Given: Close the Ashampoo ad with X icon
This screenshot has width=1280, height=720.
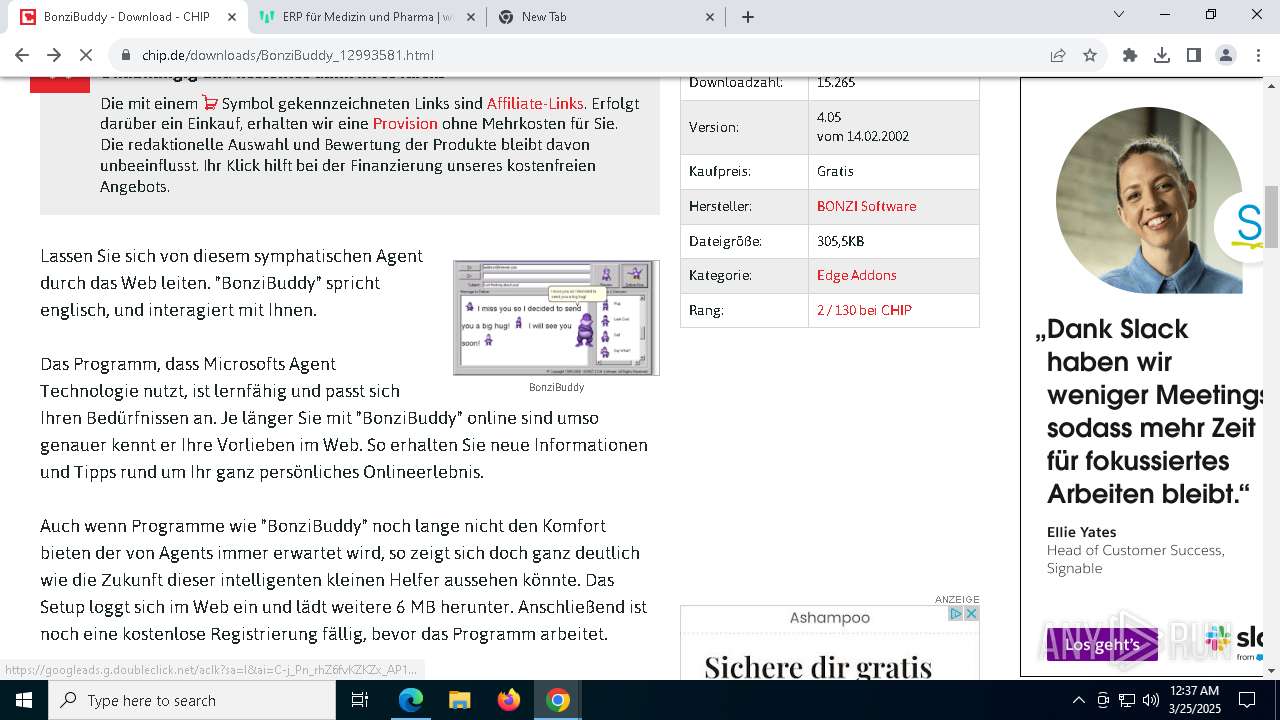Looking at the screenshot, I should coord(970,613).
